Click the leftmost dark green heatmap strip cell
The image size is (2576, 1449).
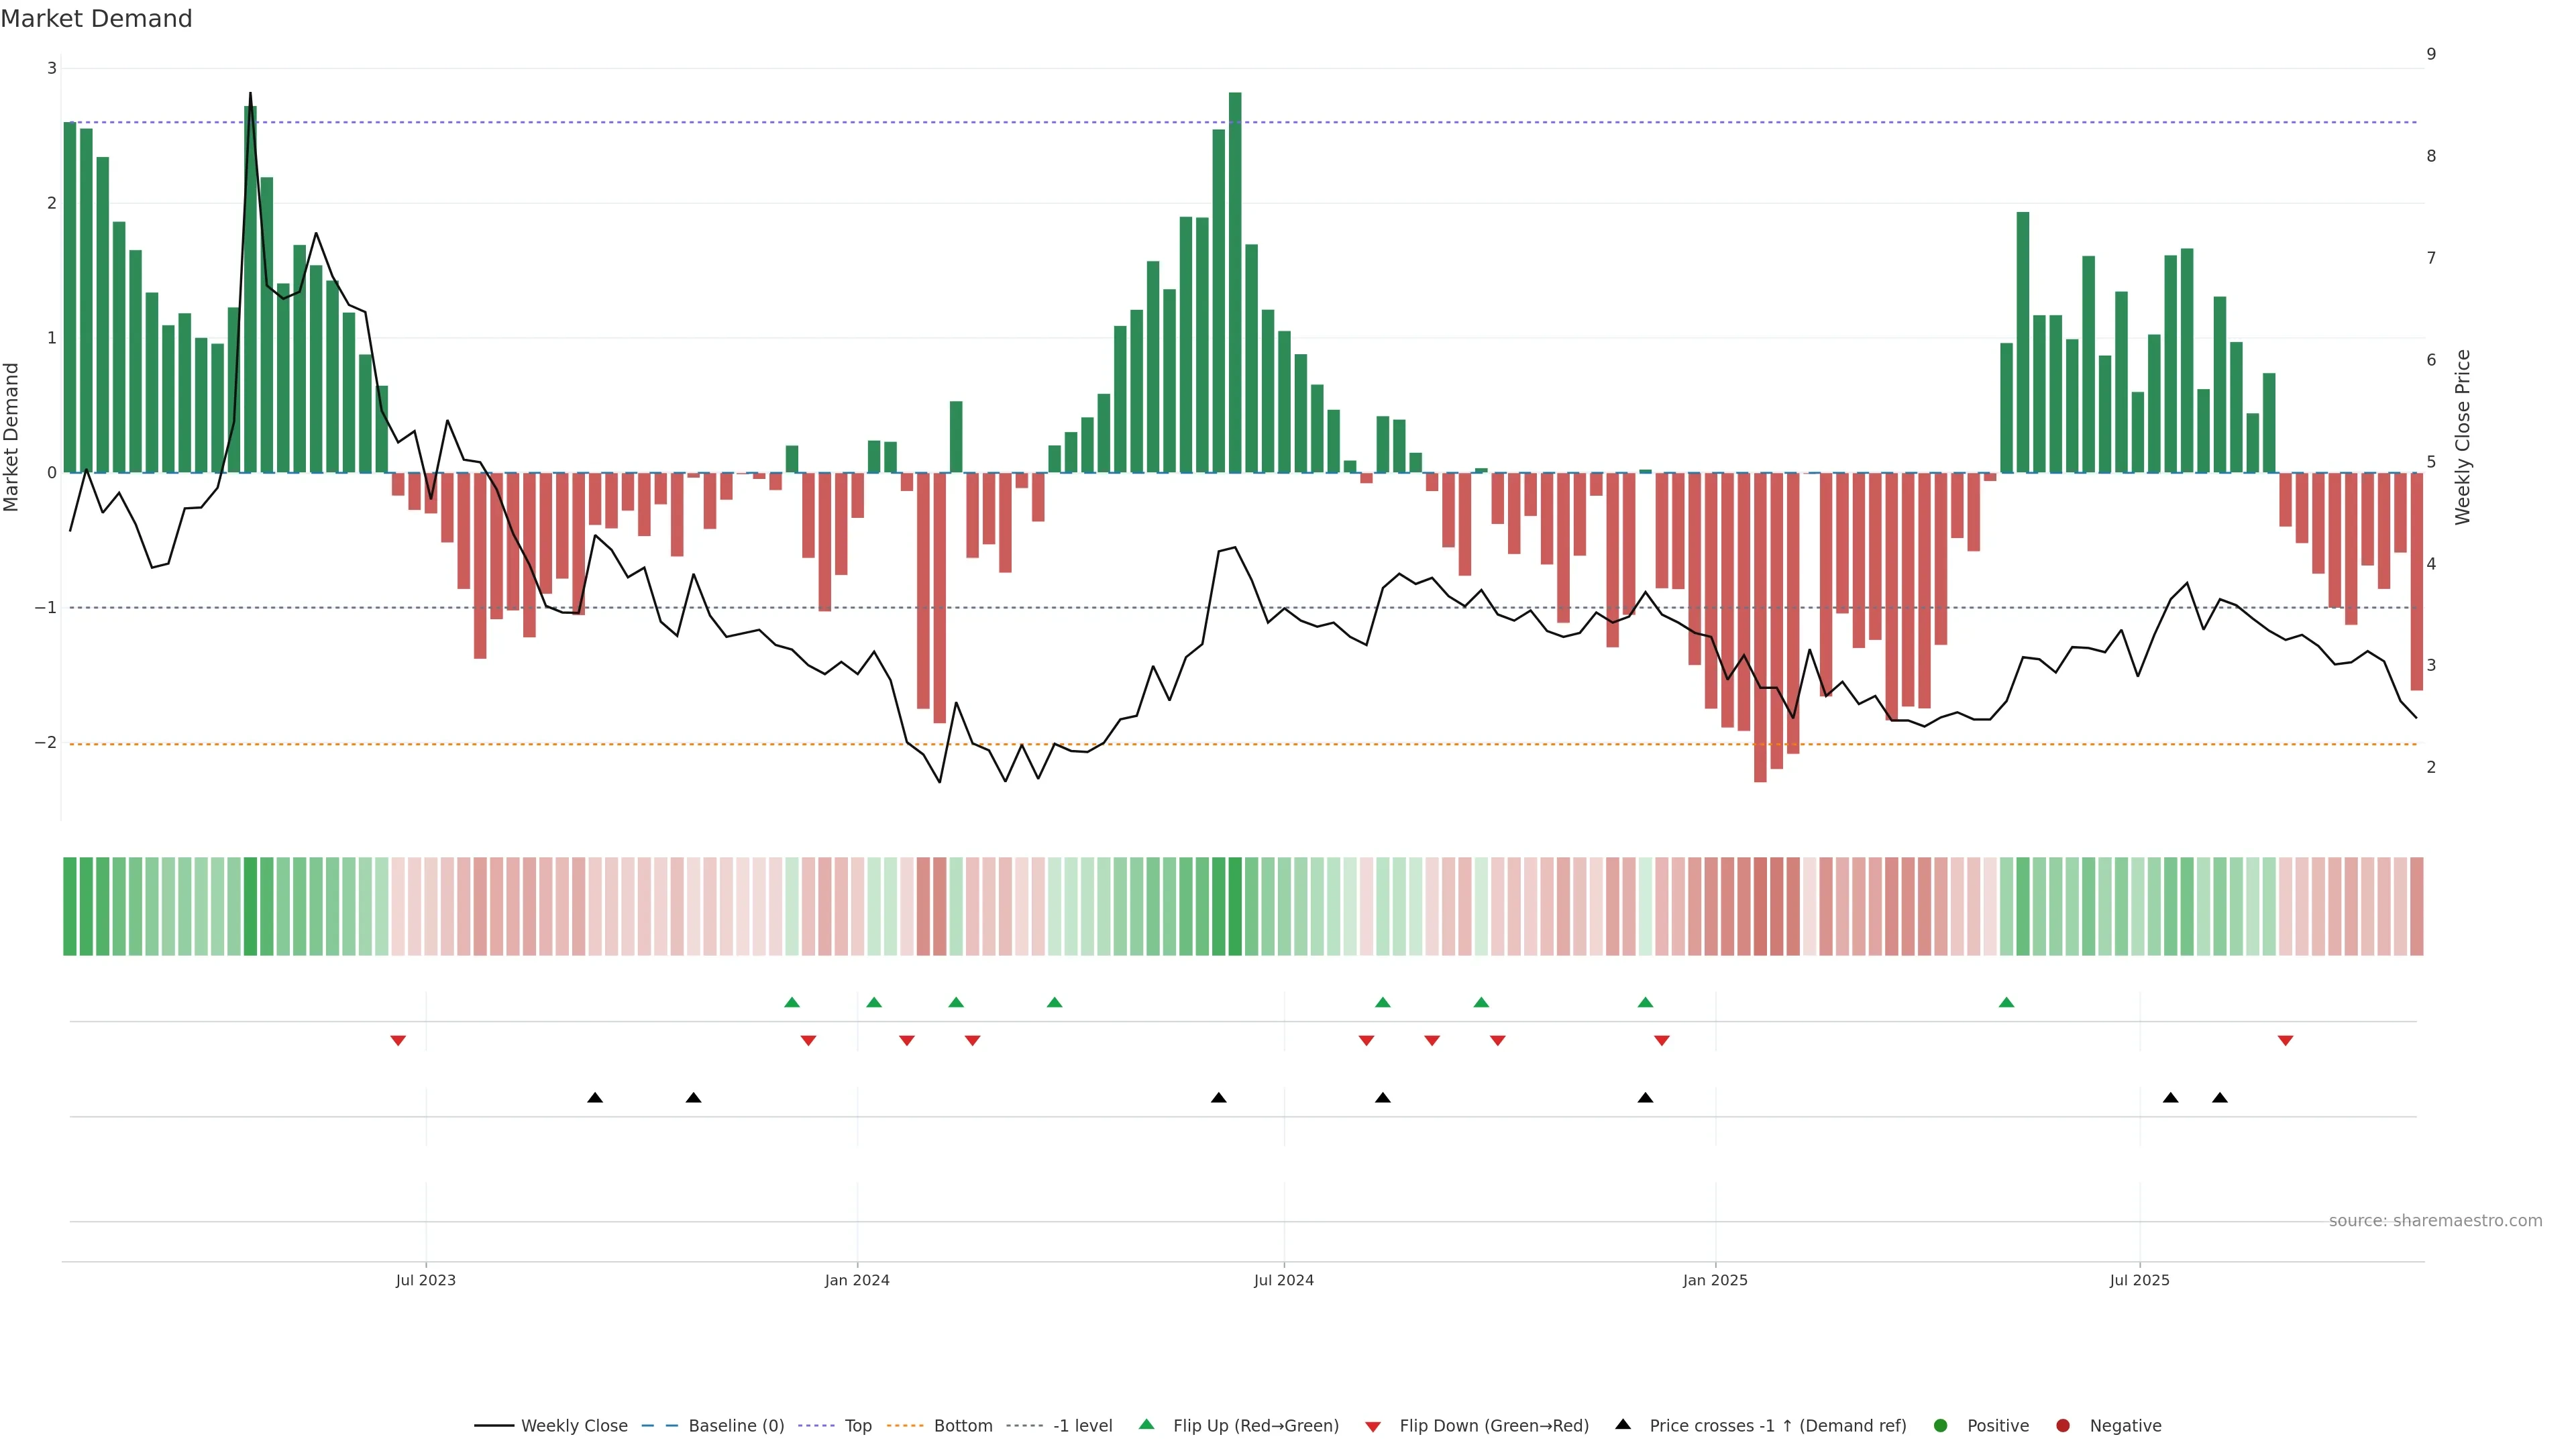[x=70, y=906]
